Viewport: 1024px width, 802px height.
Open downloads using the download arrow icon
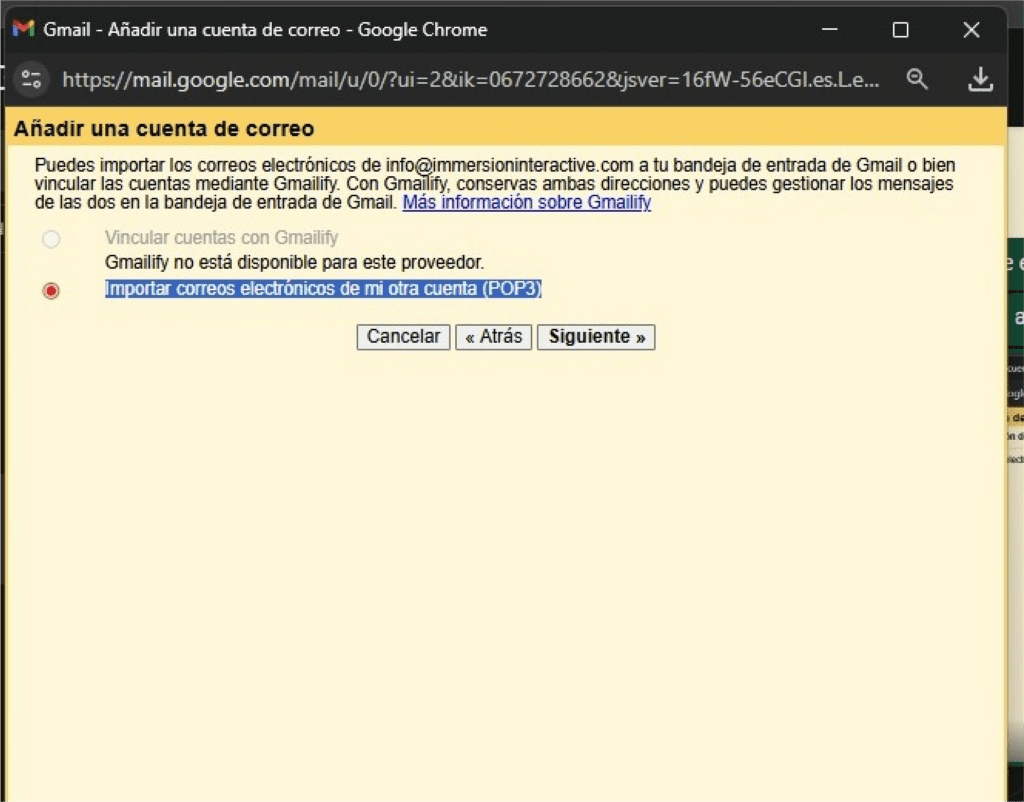[x=981, y=79]
